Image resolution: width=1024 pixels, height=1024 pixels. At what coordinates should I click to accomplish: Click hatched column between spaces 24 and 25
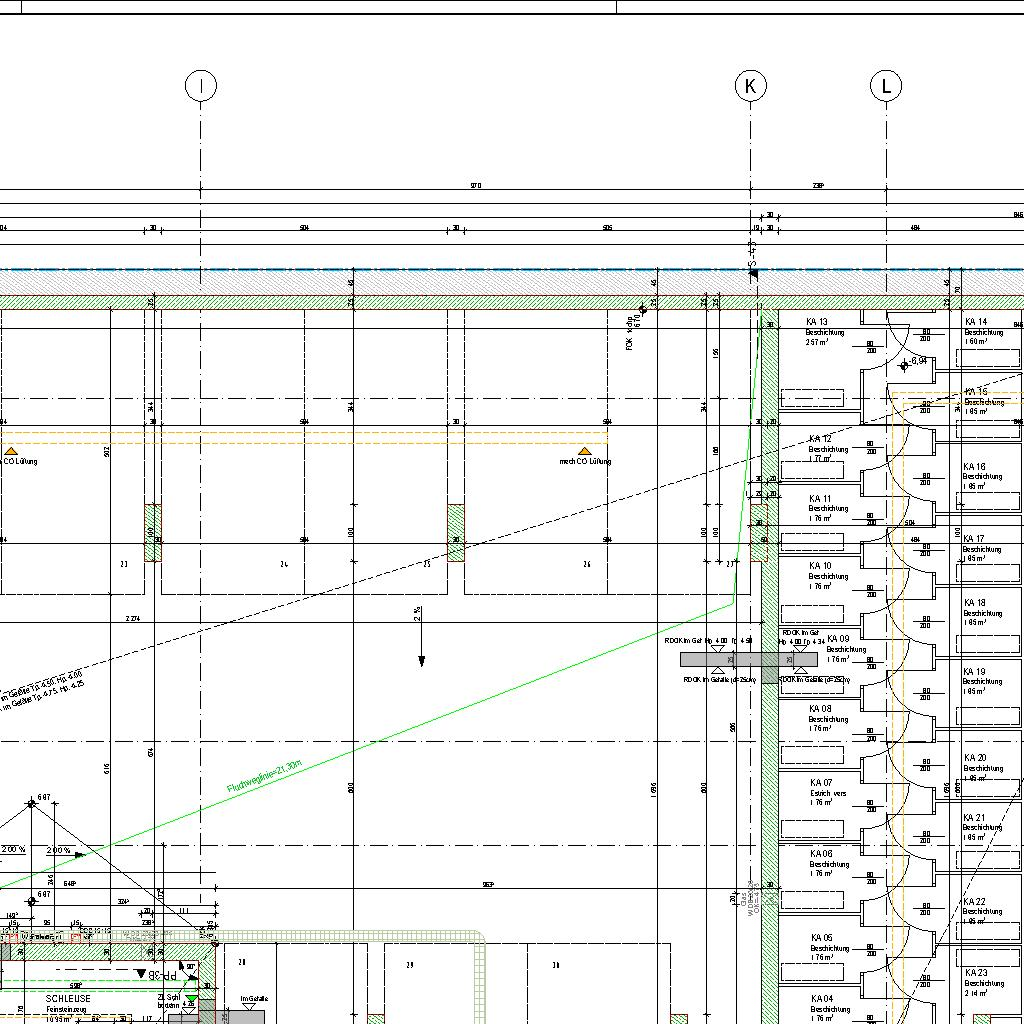(x=456, y=532)
